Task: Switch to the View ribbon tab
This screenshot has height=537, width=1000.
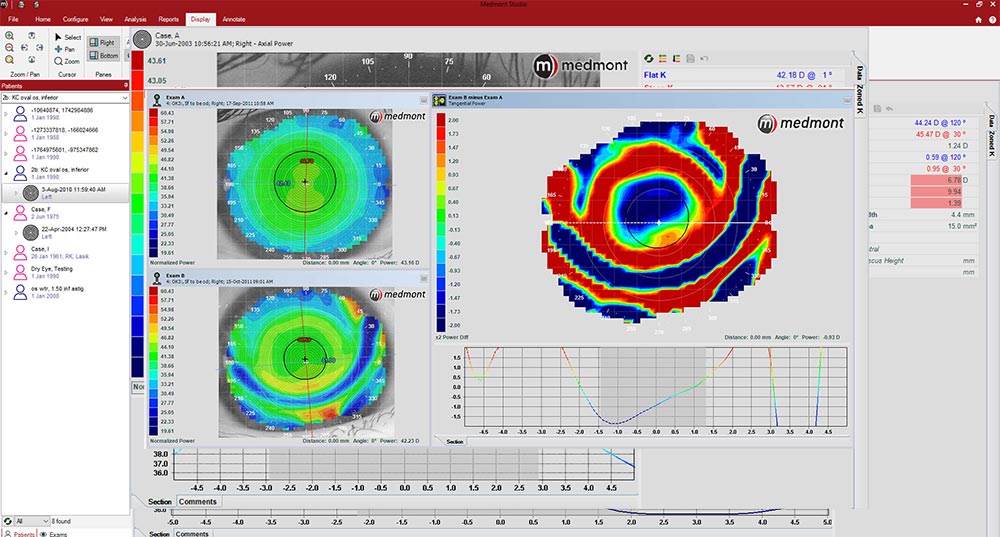Action: coord(107,19)
